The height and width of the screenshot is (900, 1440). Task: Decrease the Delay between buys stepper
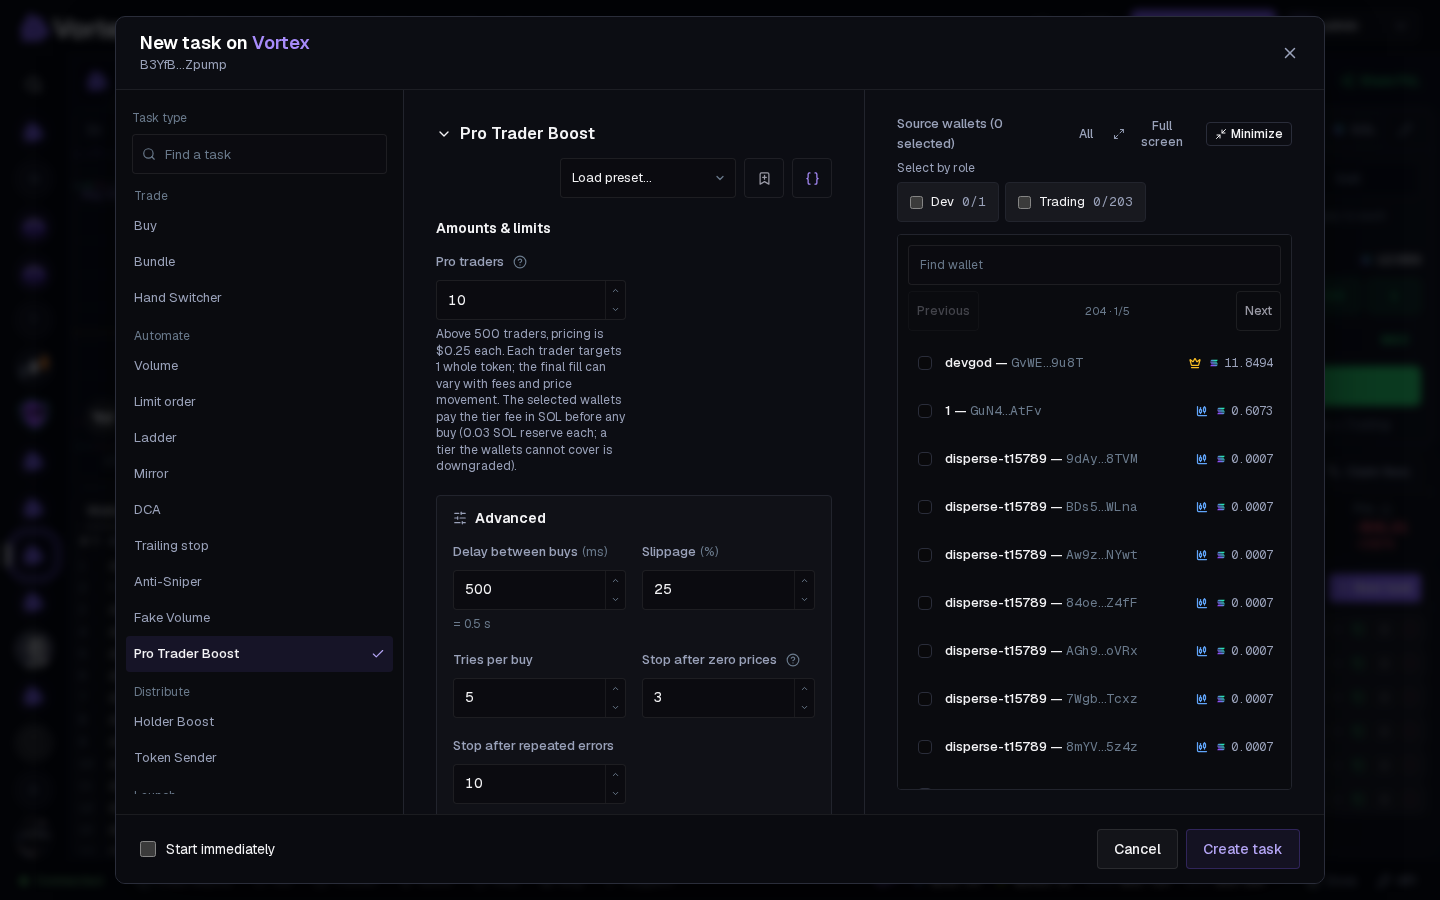coord(615,599)
